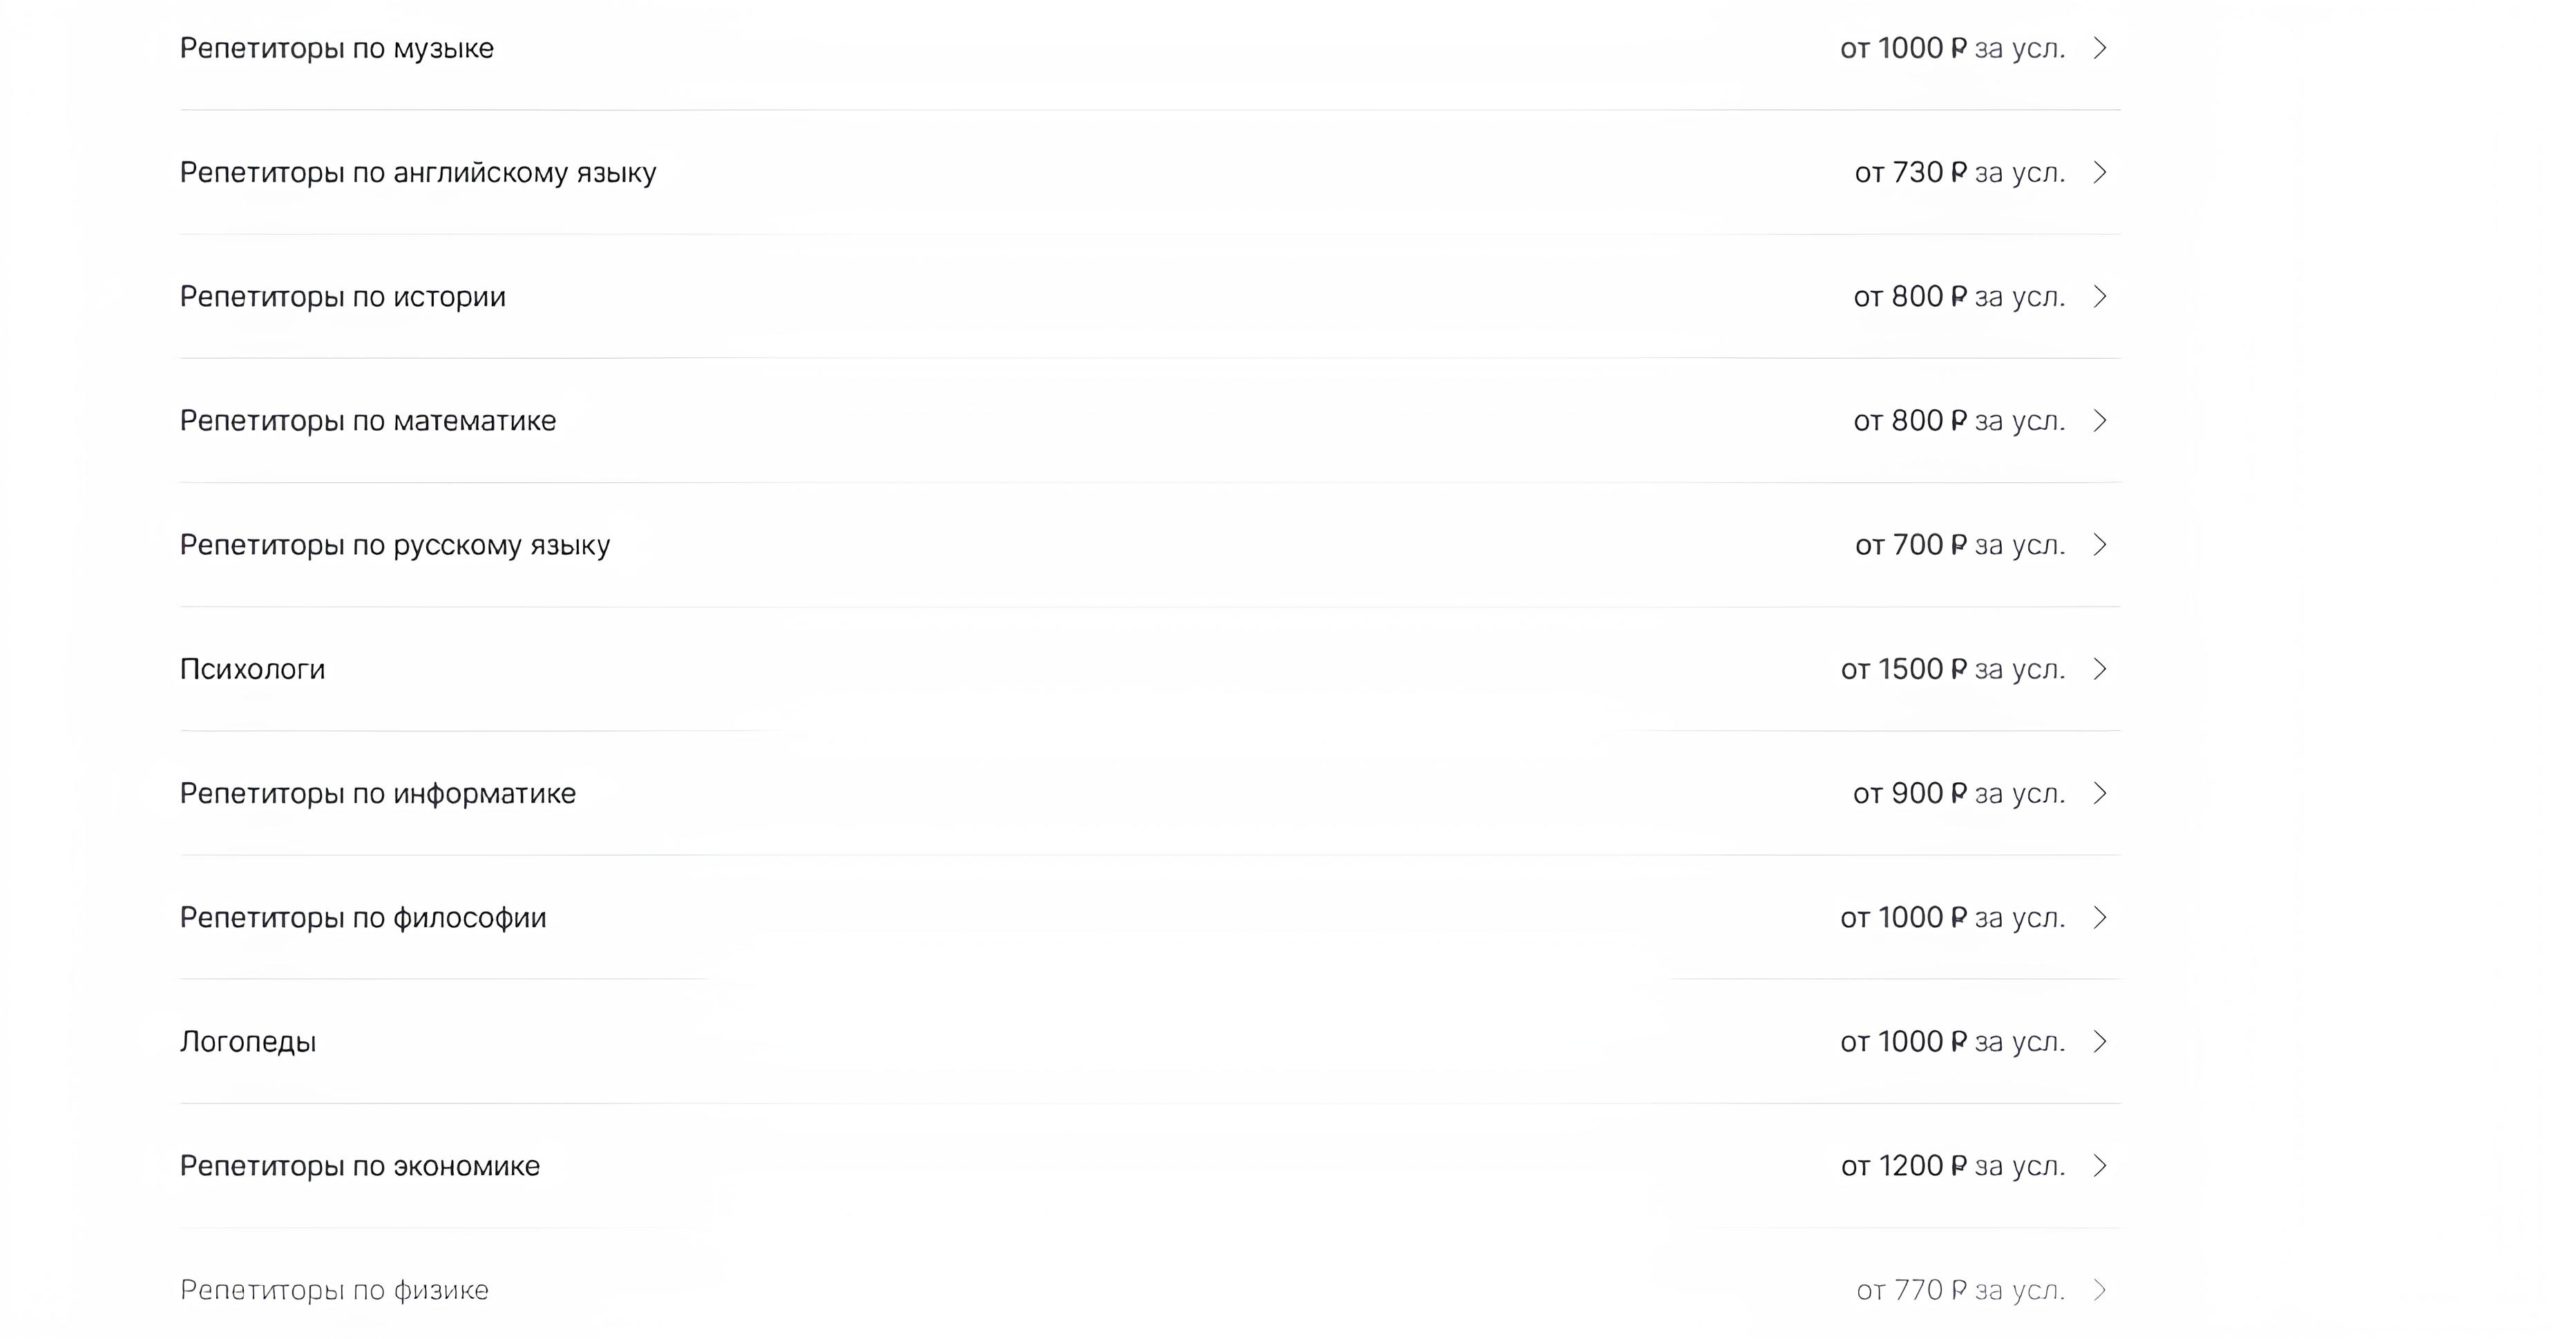This screenshot has width=2560, height=1339.
Task: Open the Russian language tutors link
Action: (394, 545)
